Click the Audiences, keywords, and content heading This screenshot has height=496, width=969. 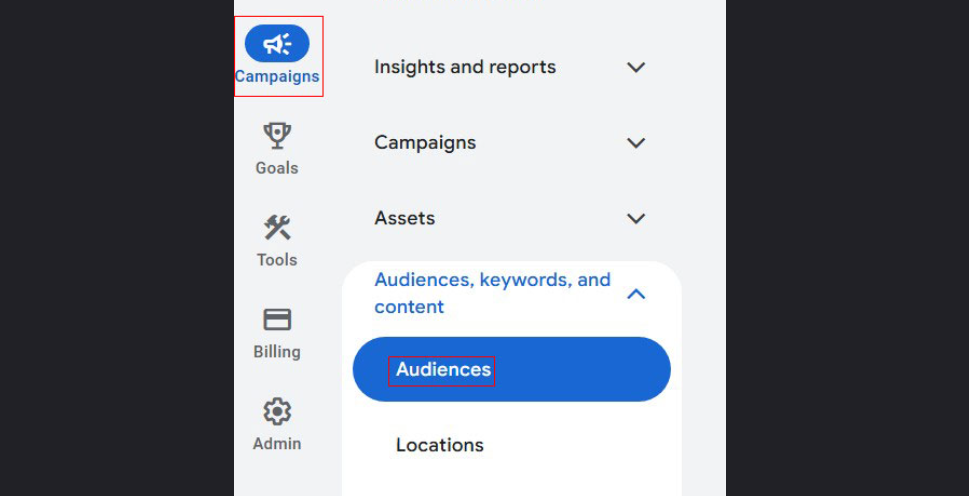(492, 293)
